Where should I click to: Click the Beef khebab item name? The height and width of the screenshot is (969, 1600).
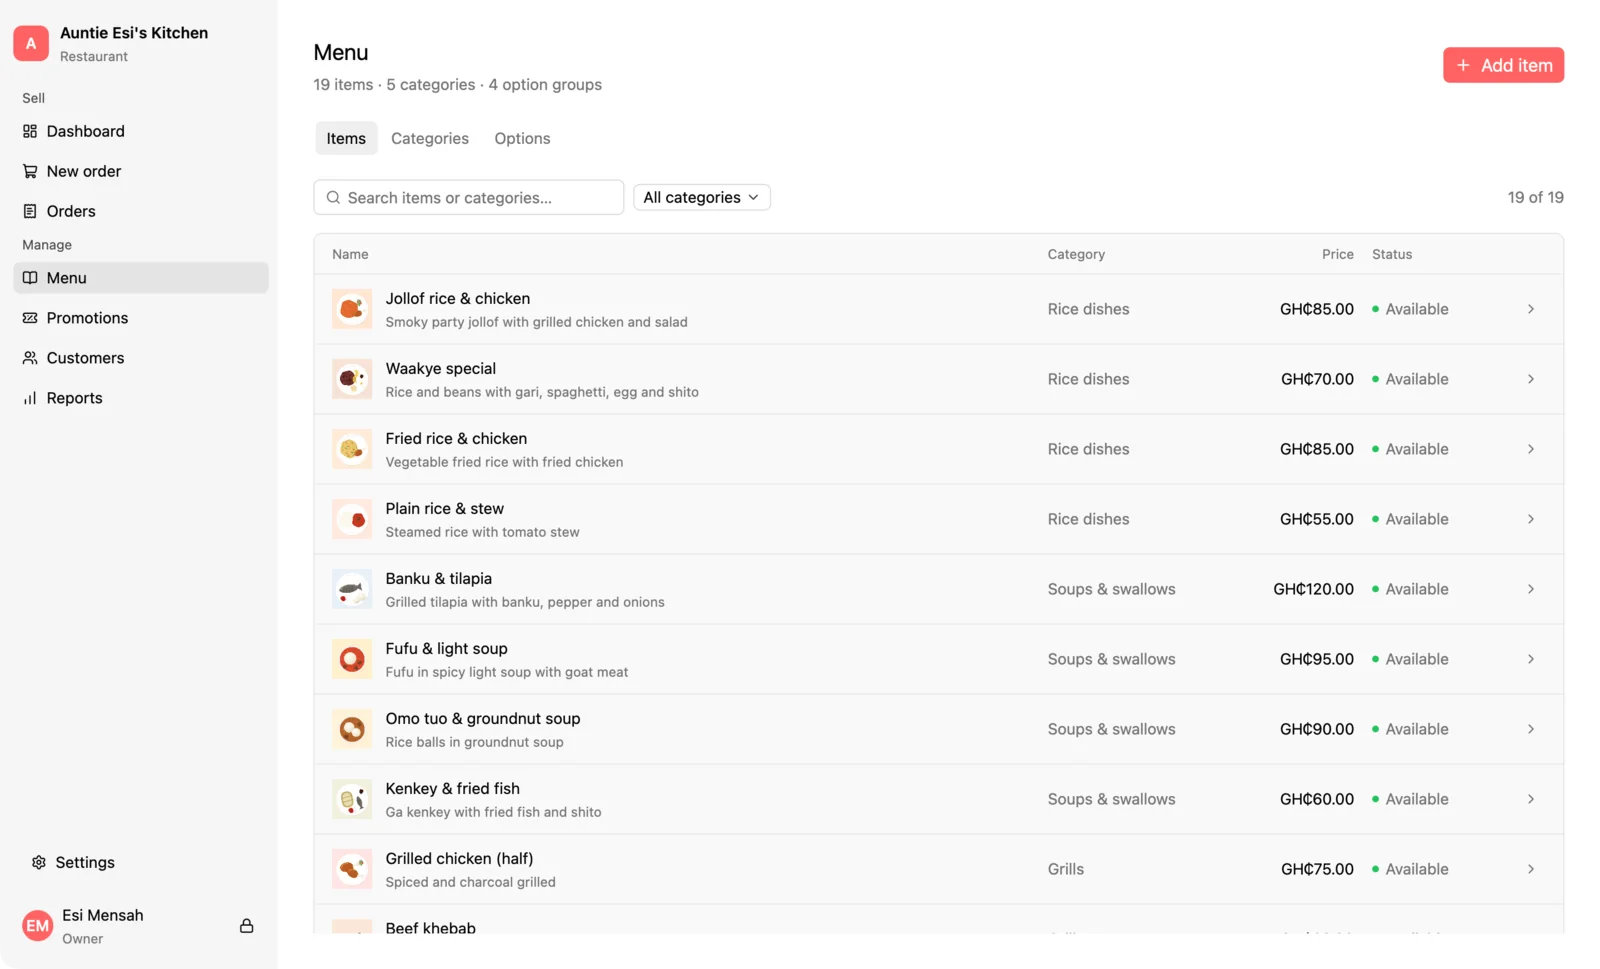pyautogui.click(x=431, y=927)
